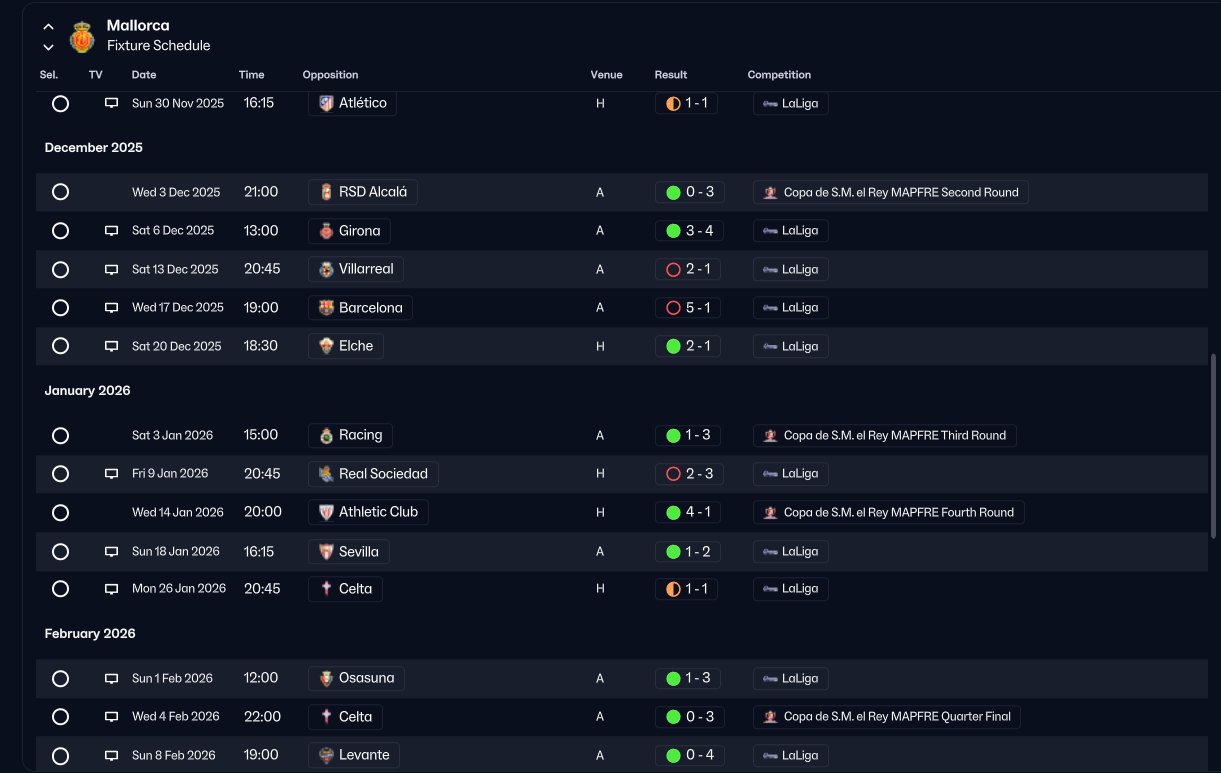Click the Athletic Club badge icon
Viewport: 1221px width, 773px height.
[x=326, y=512]
